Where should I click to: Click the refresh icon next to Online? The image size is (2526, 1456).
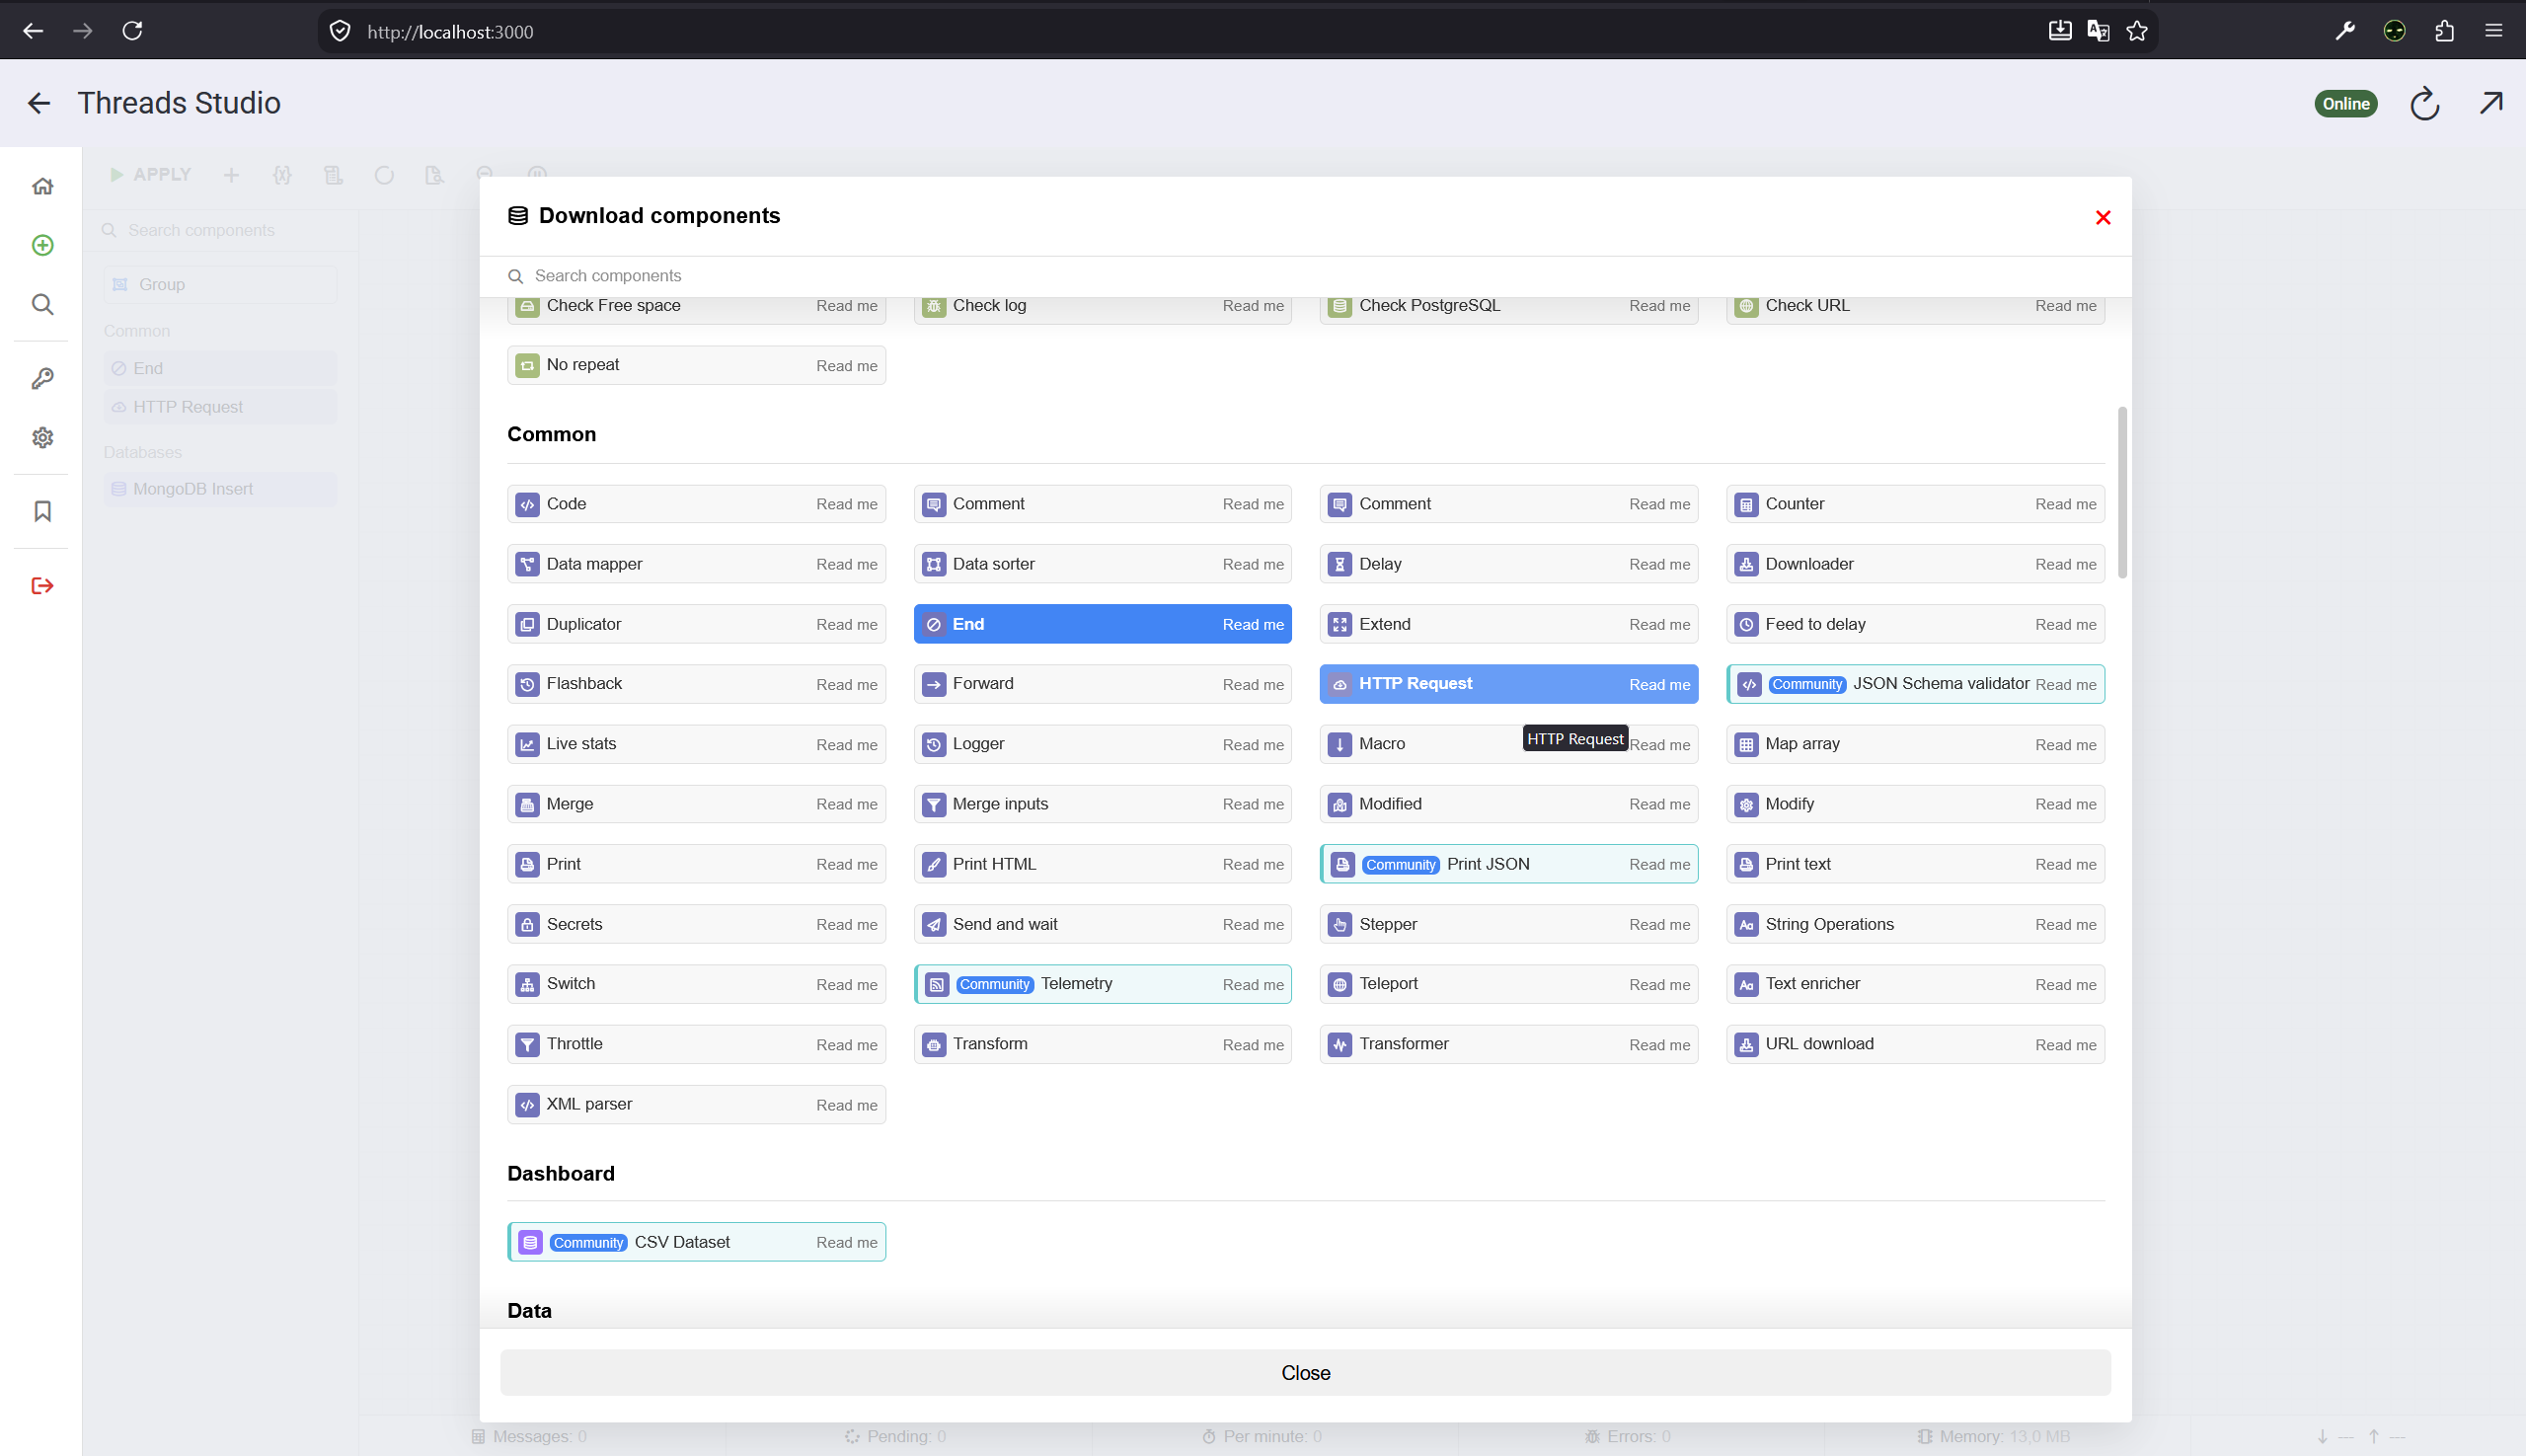2424,103
